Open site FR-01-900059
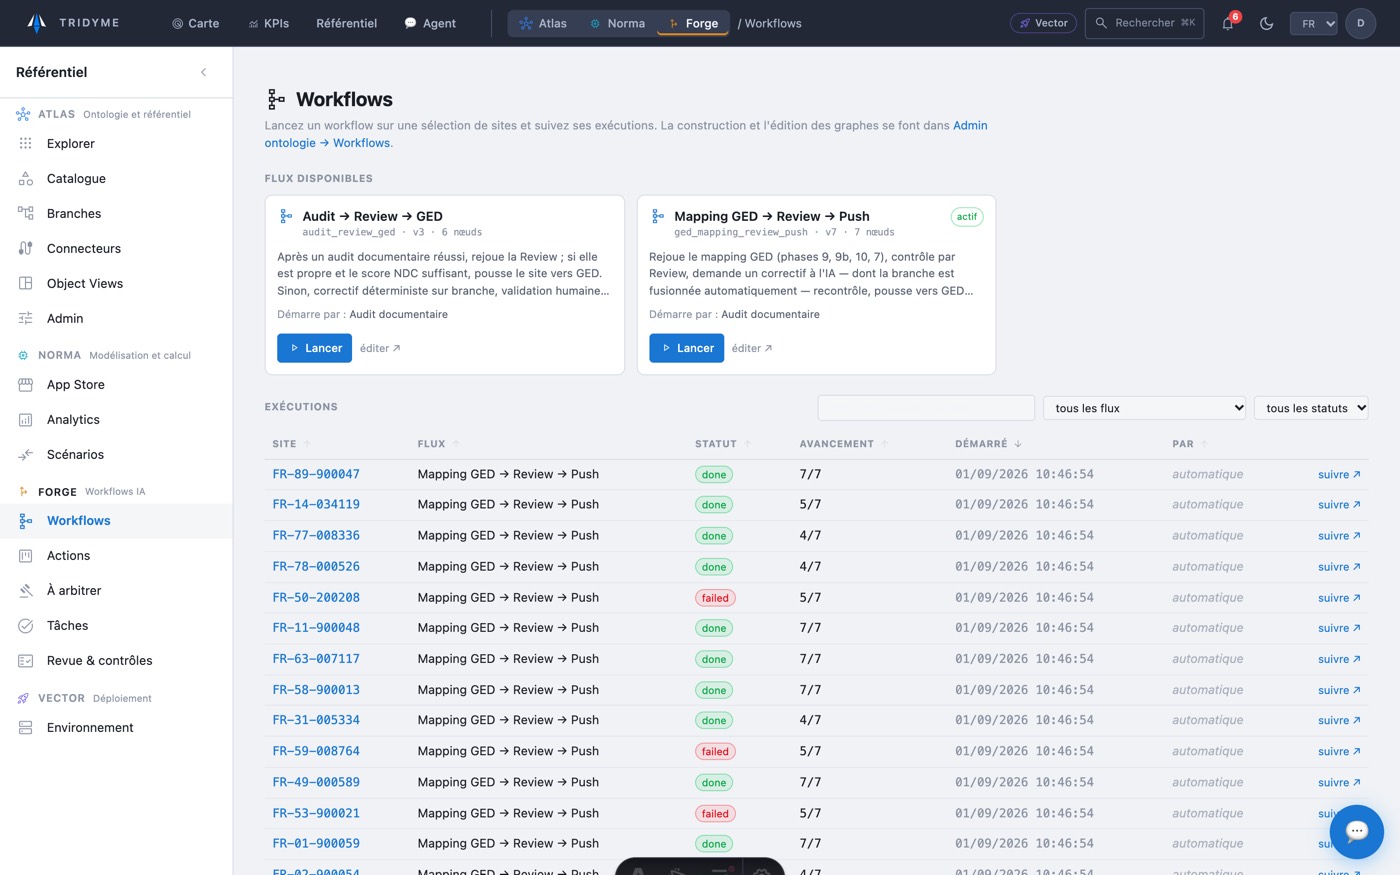The height and width of the screenshot is (875, 1400). 316,843
